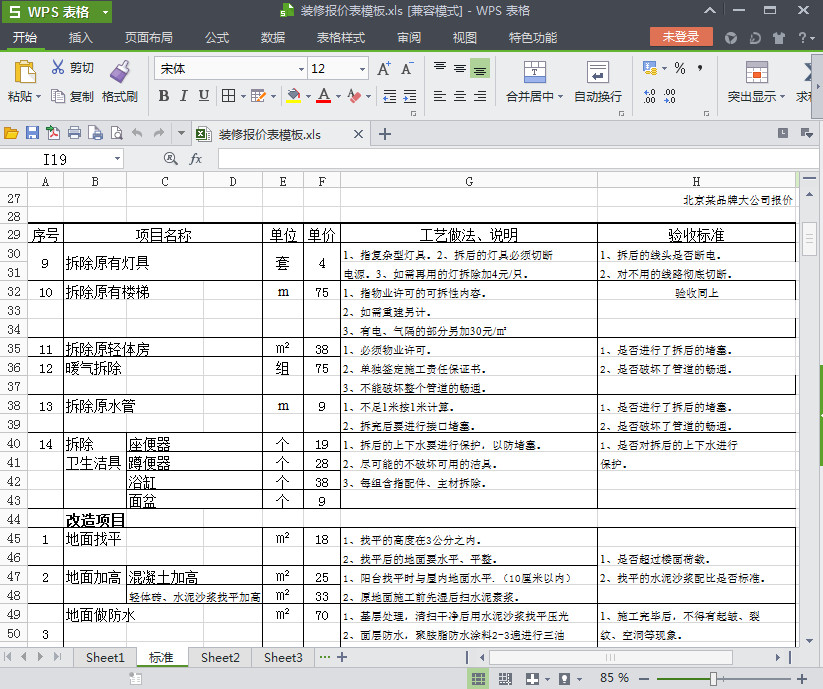Decrease font size with smaller A
This screenshot has height=689, width=823.
(x=407, y=69)
